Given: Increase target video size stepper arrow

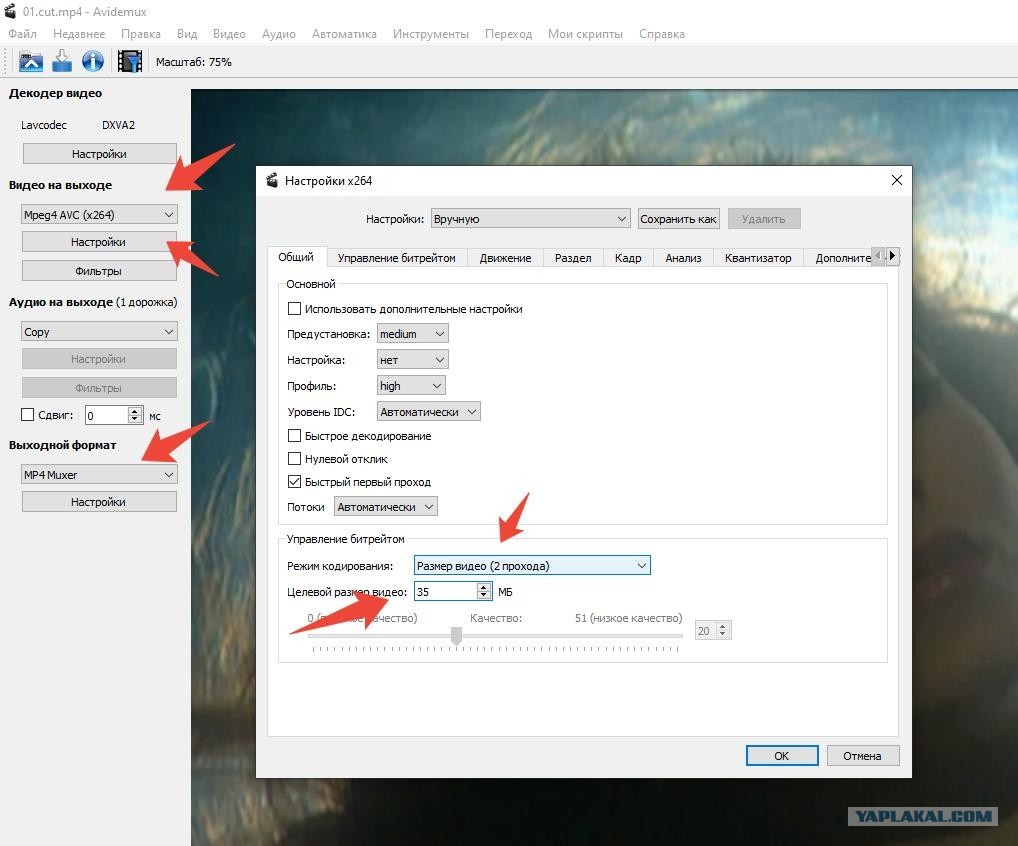Looking at the screenshot, I should (484, 587).
